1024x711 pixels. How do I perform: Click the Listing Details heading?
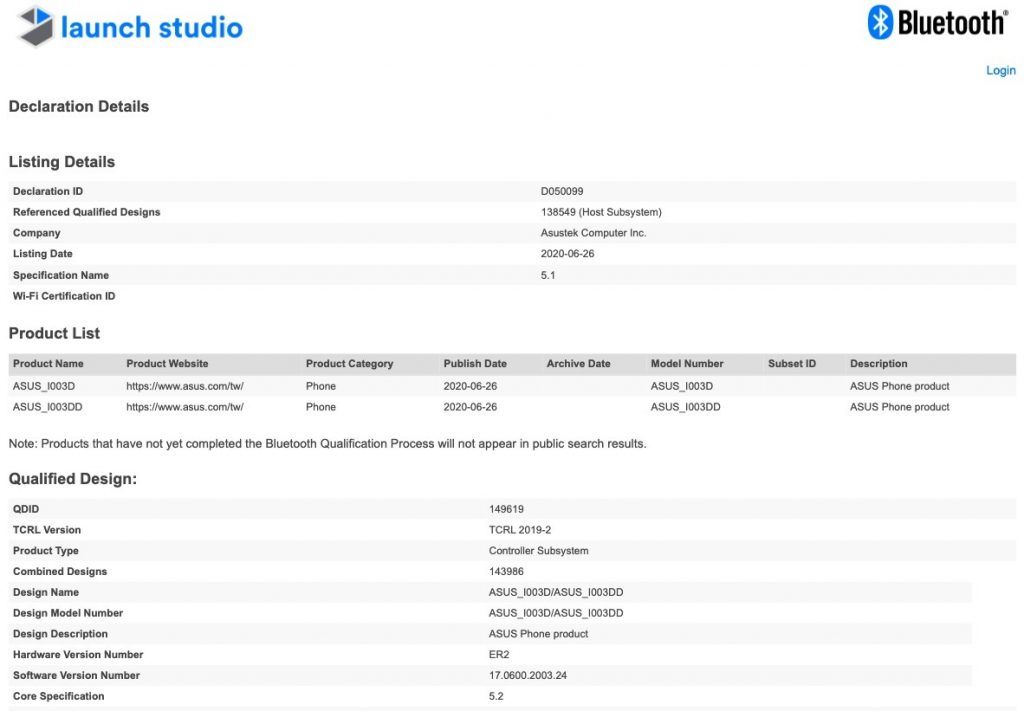coord(62,162)
